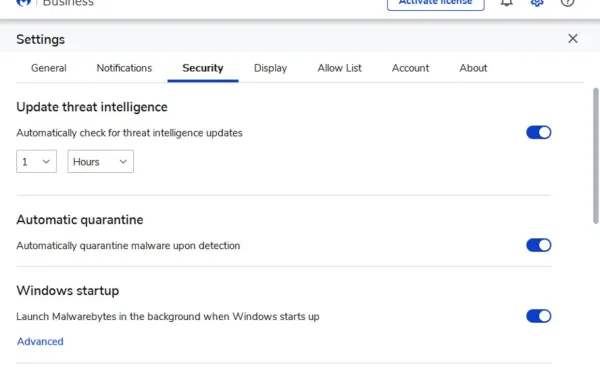Click the Windows startup heading
600x375 pixels.
(68, 291)
